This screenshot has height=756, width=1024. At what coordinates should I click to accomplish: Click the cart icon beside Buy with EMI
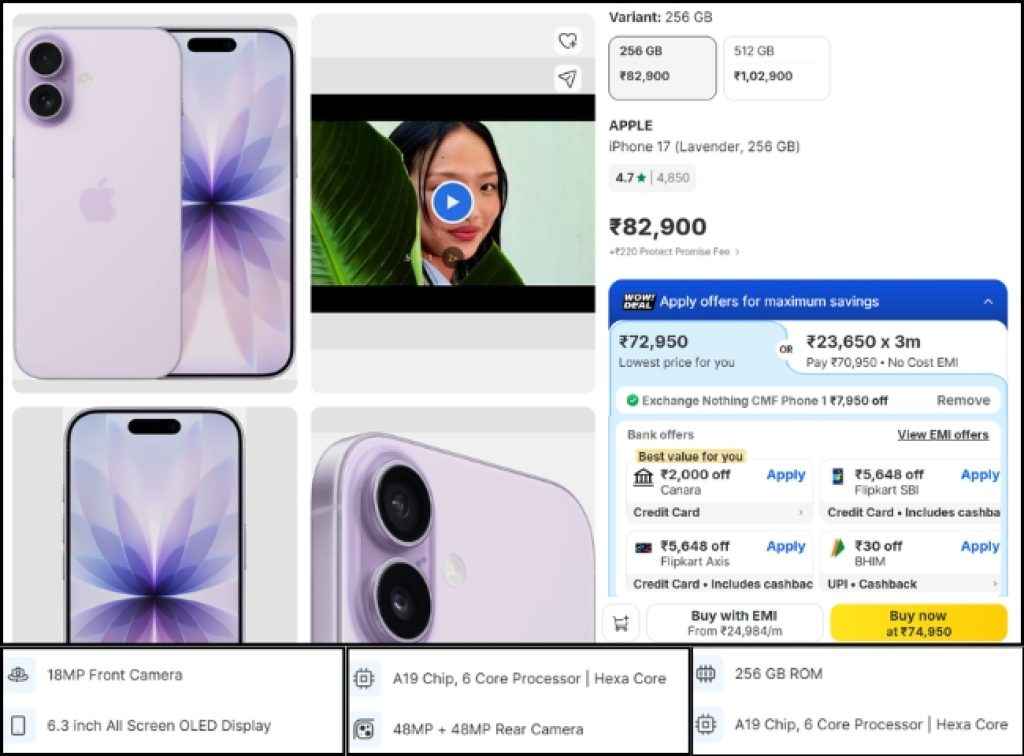[622, 621]
